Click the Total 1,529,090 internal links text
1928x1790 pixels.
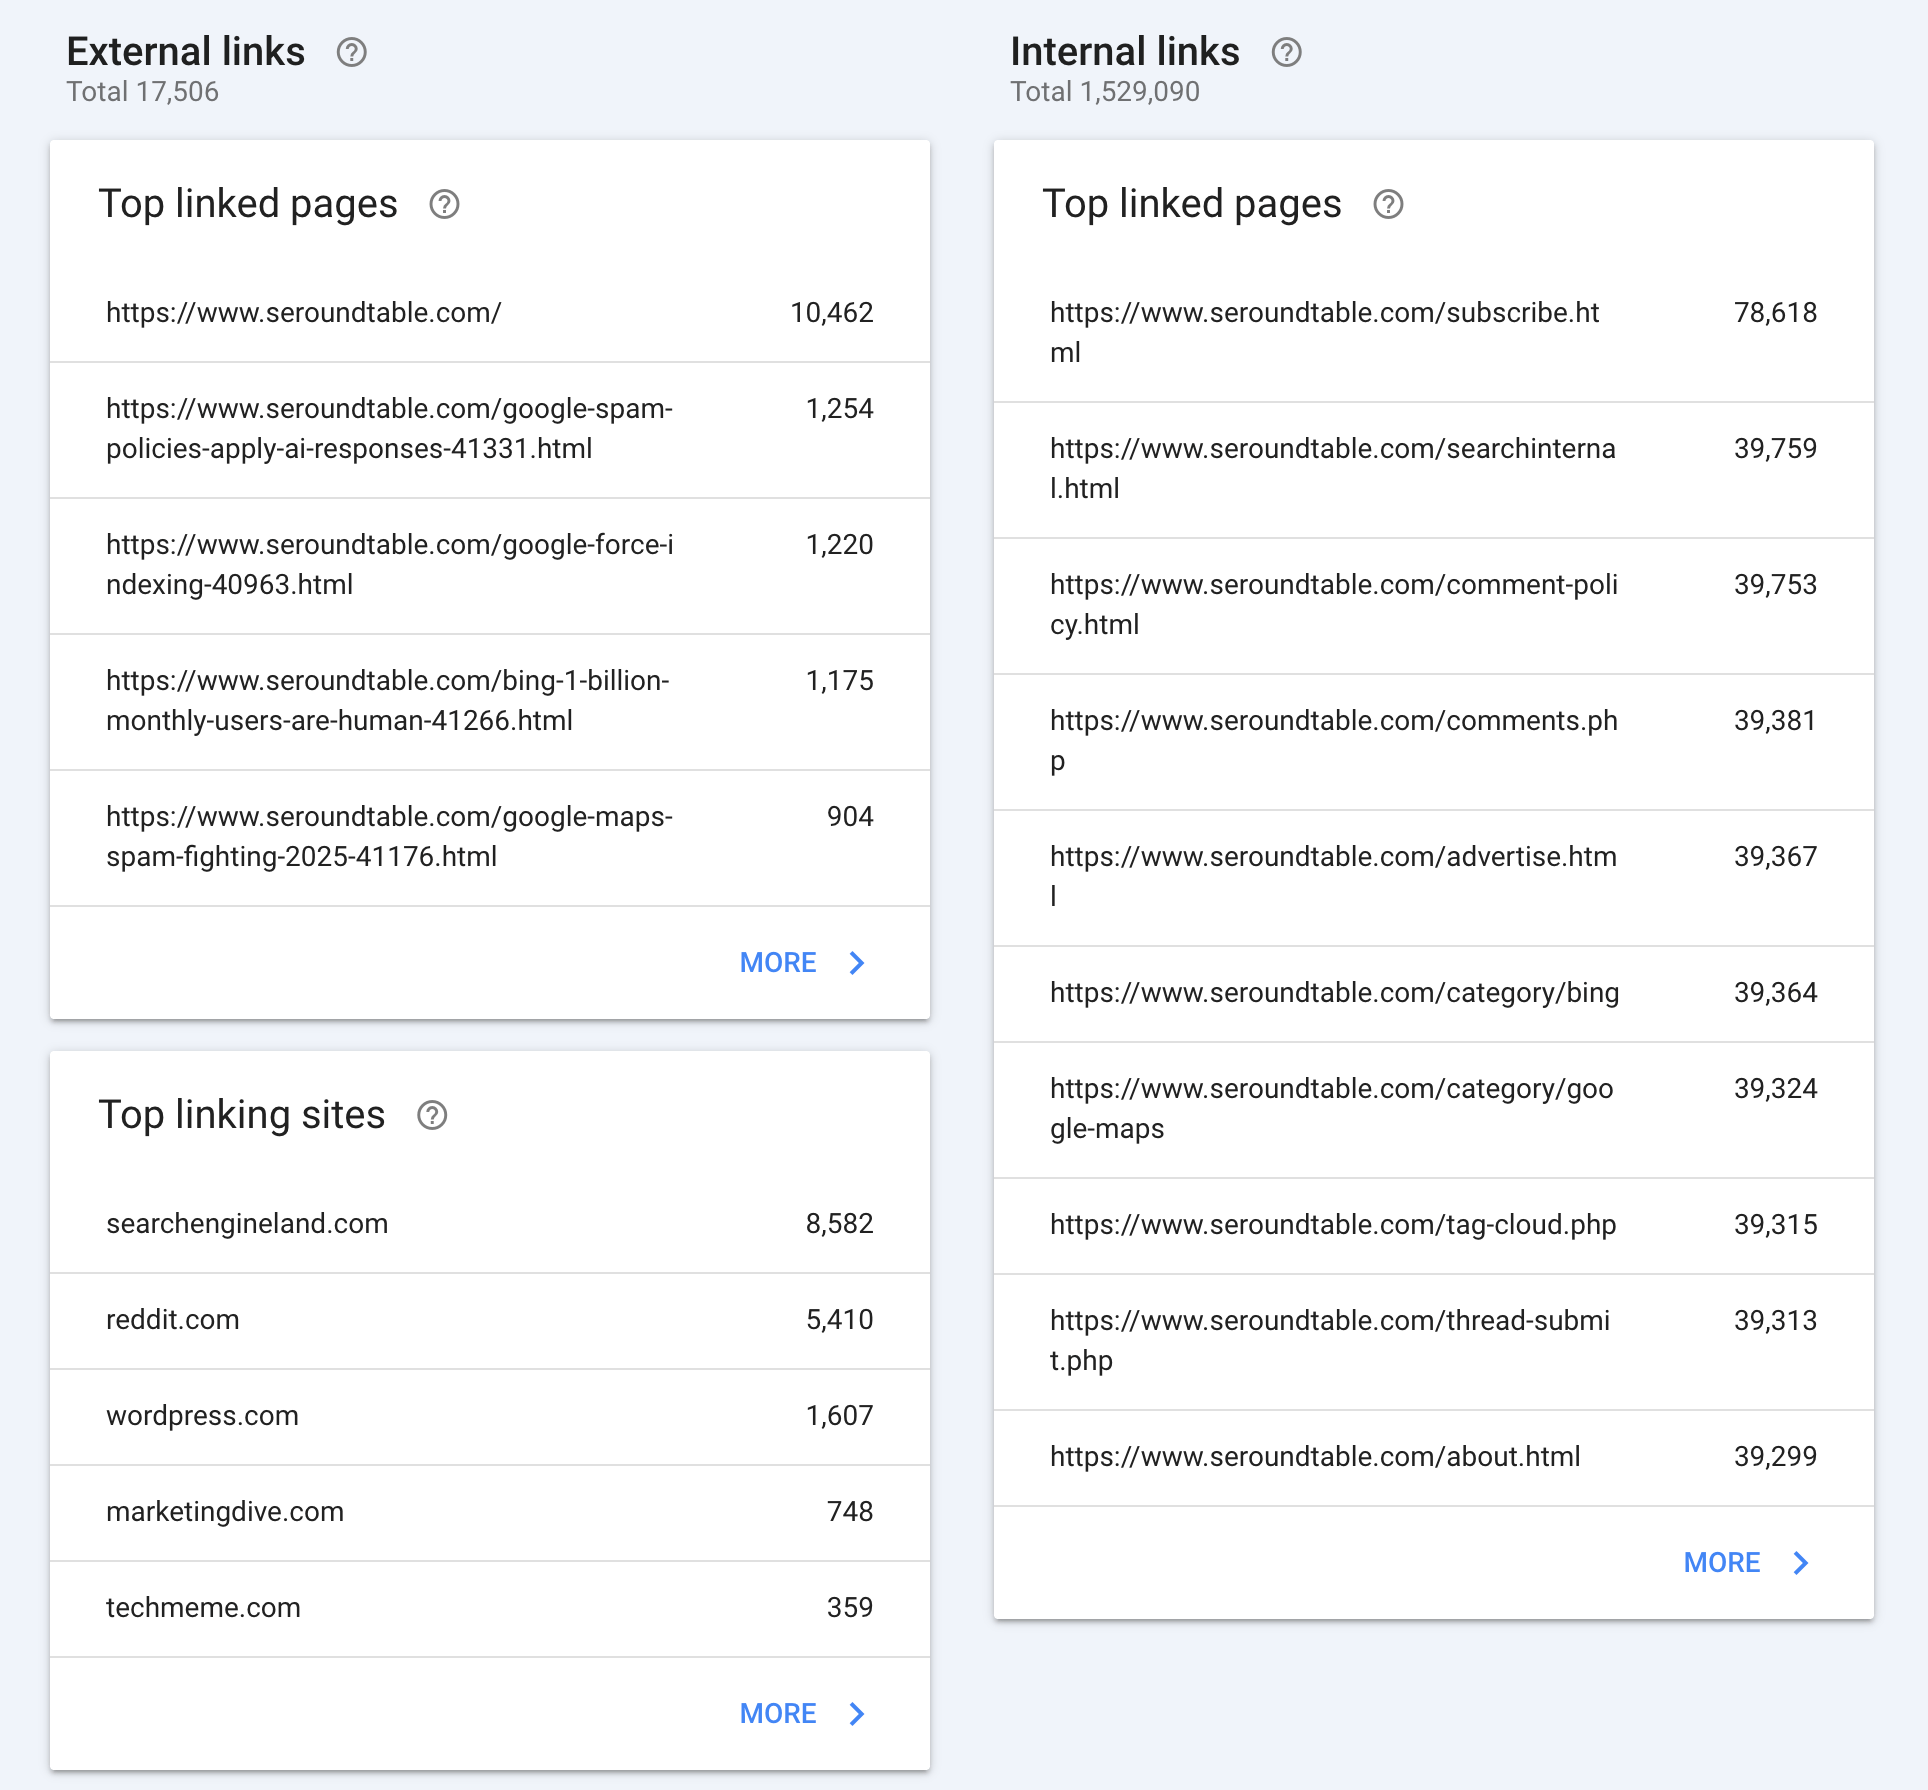(1105, 92)
